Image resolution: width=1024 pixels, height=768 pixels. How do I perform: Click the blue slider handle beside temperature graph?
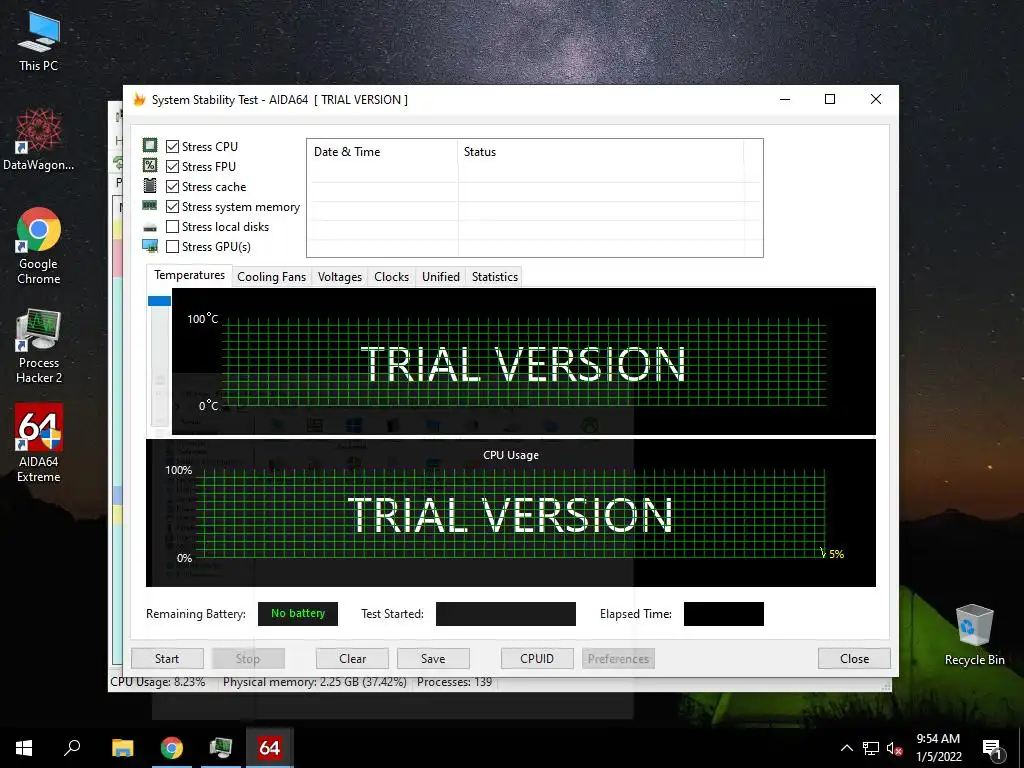(x=159, y=301)
